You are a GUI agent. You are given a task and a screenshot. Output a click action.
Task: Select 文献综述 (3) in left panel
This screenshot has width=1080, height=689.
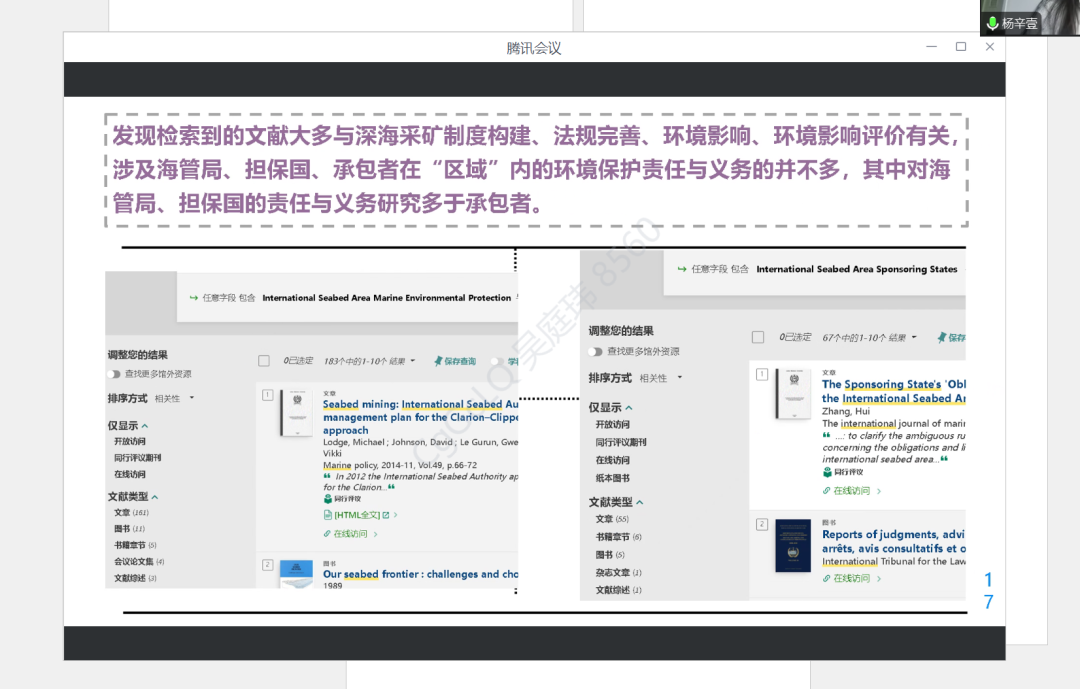click(136, 578)
